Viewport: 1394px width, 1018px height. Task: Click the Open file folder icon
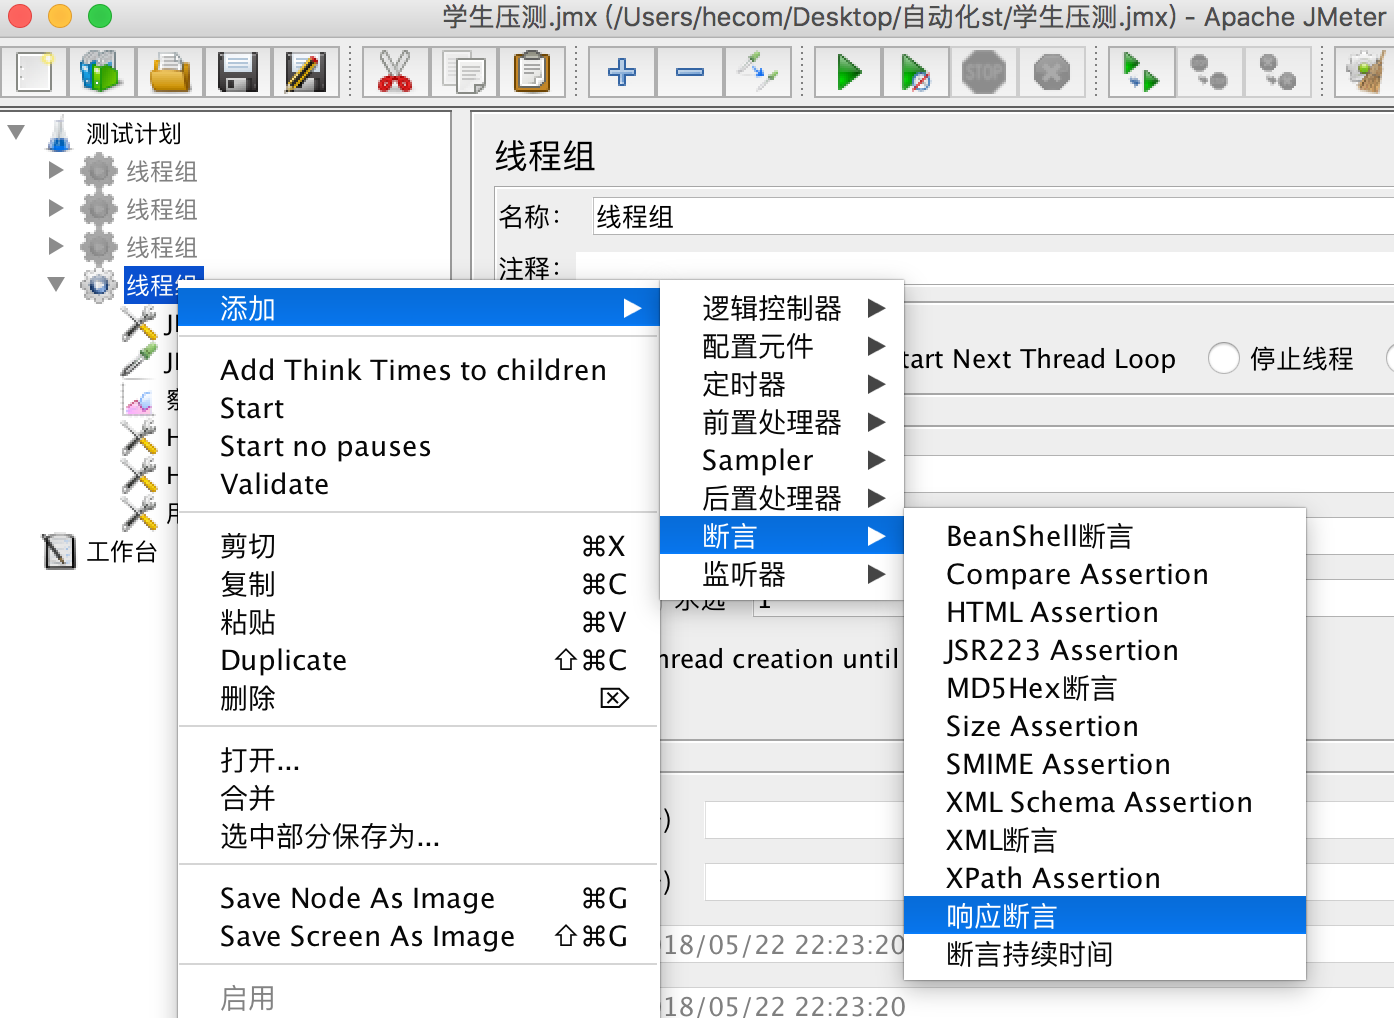pyautogui.click(x=169, y=72)
